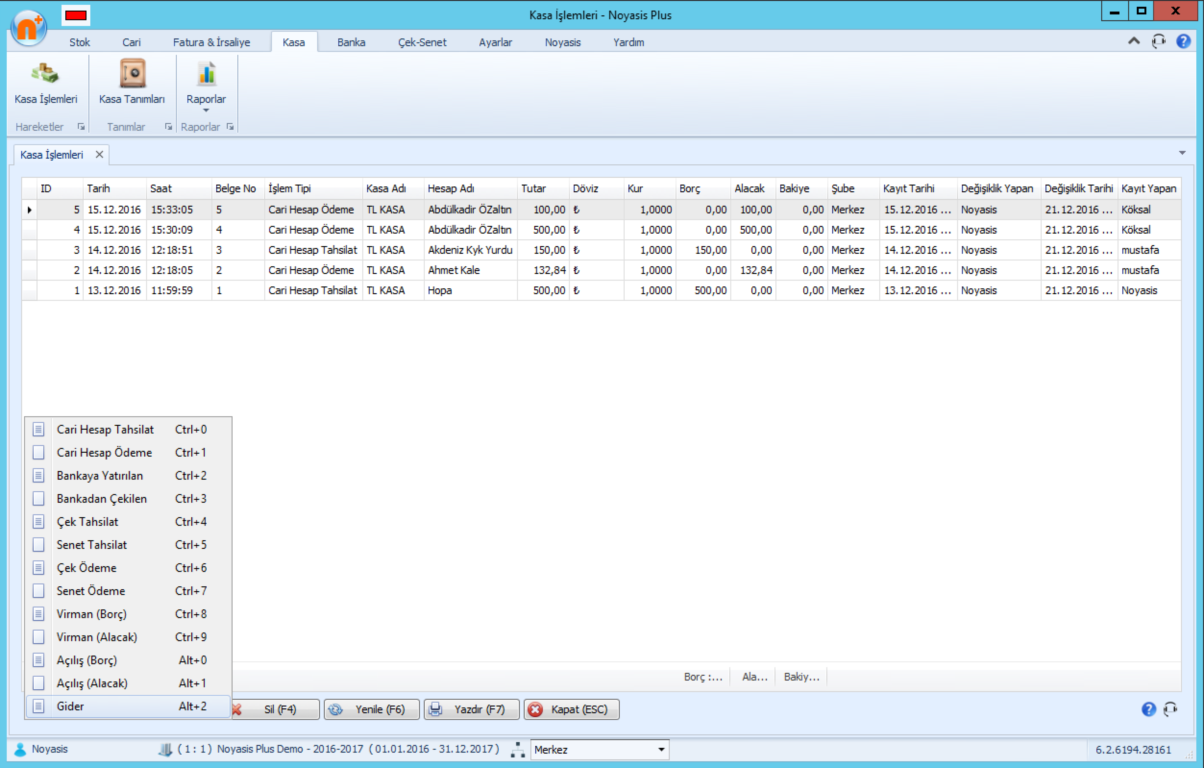
Task: Choose Cari Hesap Tahsilat from the popup menu
Action: (128, 430)
